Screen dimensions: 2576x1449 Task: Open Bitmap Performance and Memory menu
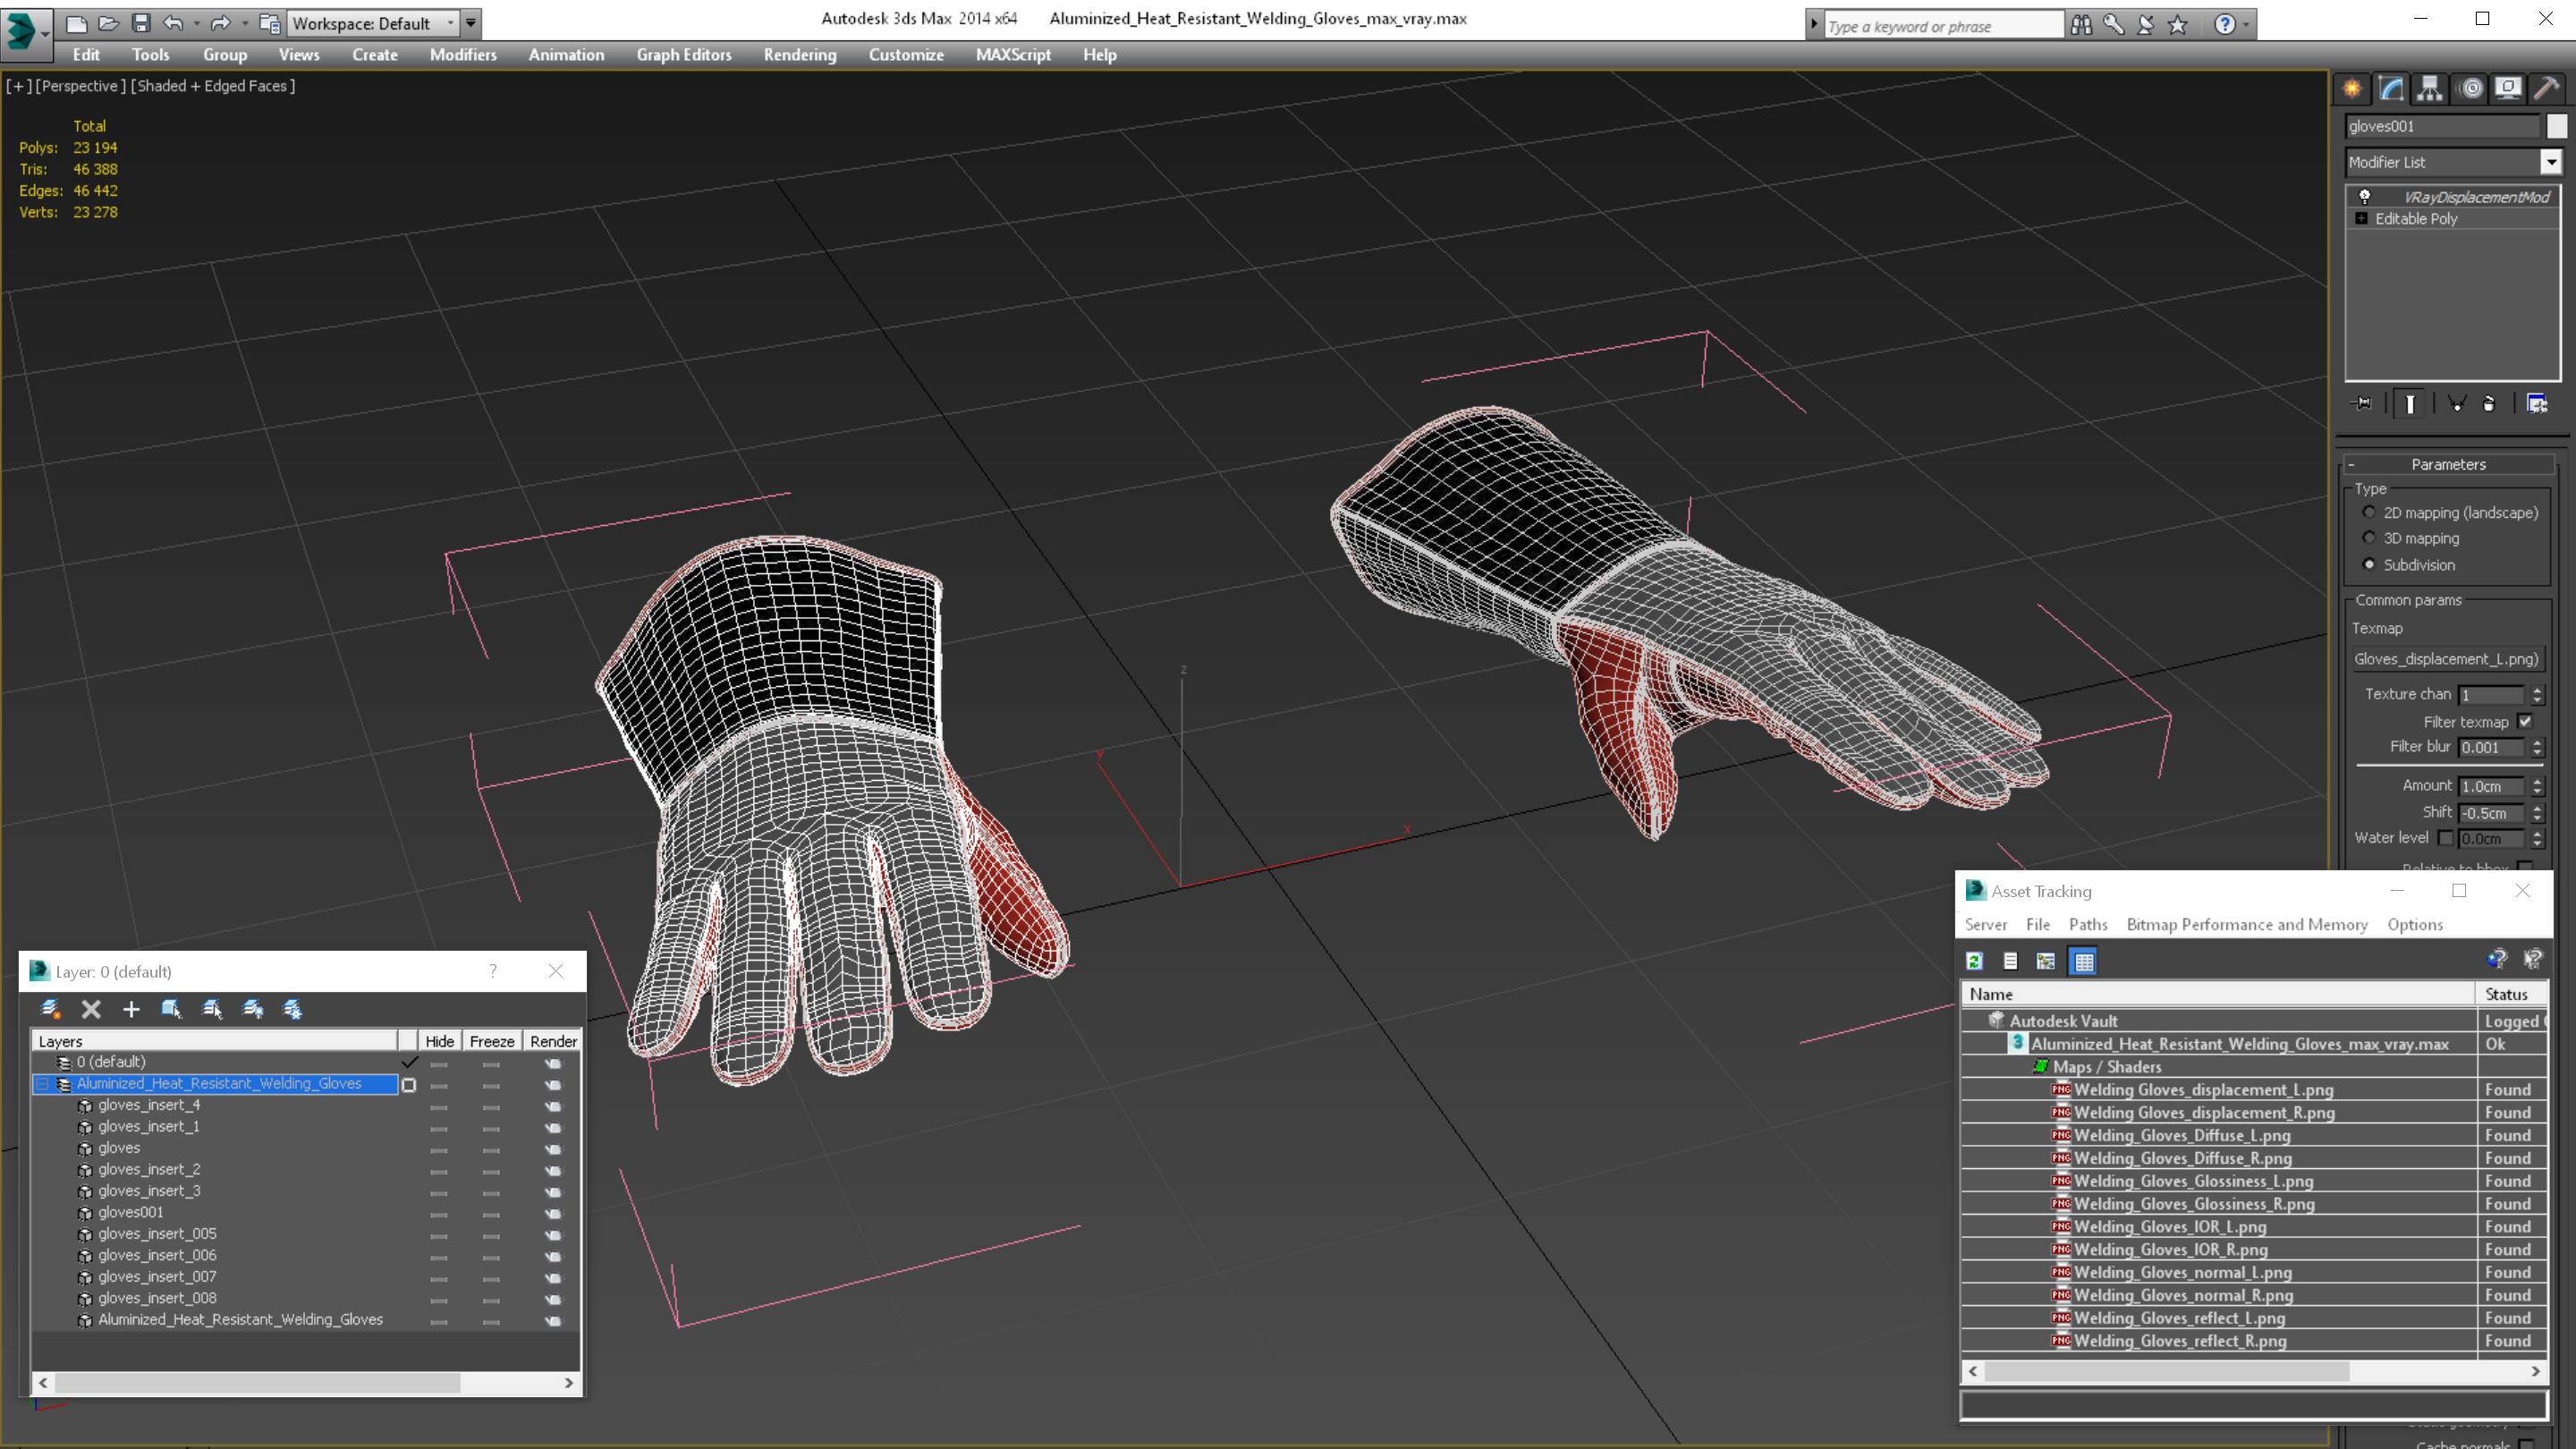(x=2247, y=924)
